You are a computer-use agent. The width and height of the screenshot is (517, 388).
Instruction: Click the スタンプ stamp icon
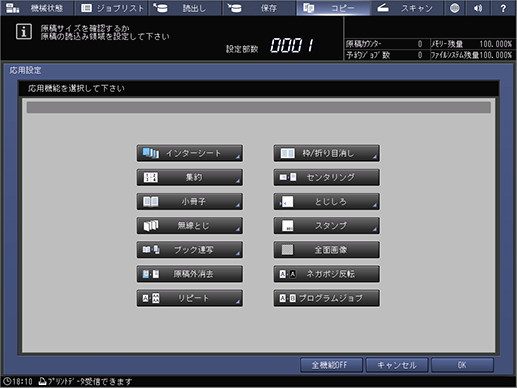[288, 226]
